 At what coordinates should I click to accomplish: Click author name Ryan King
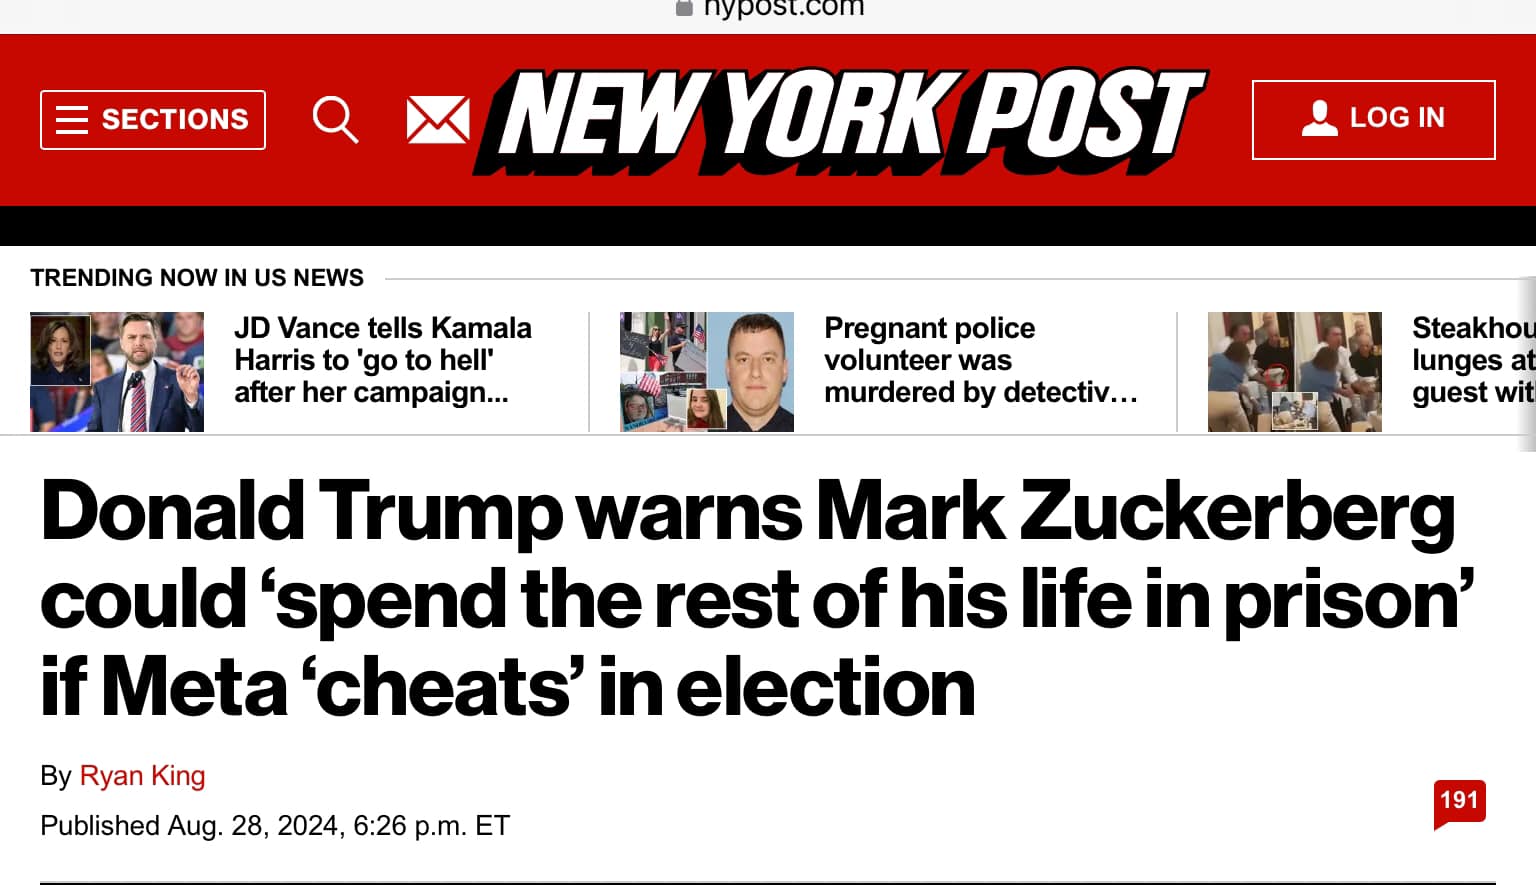[142, 776]
